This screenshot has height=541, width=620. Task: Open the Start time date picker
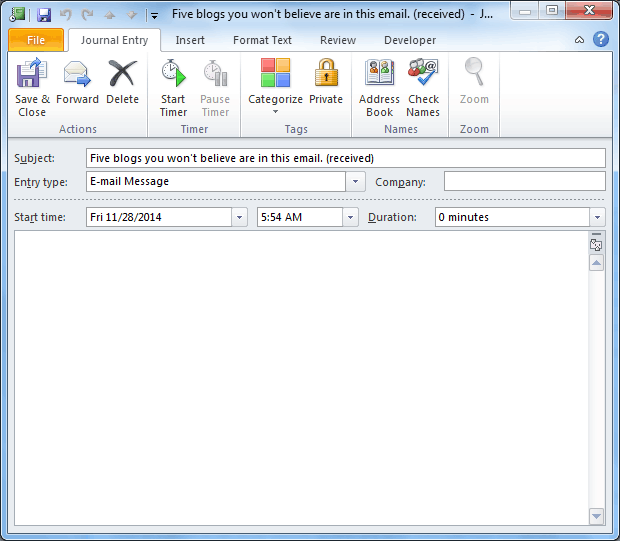[x=239, y=217]
